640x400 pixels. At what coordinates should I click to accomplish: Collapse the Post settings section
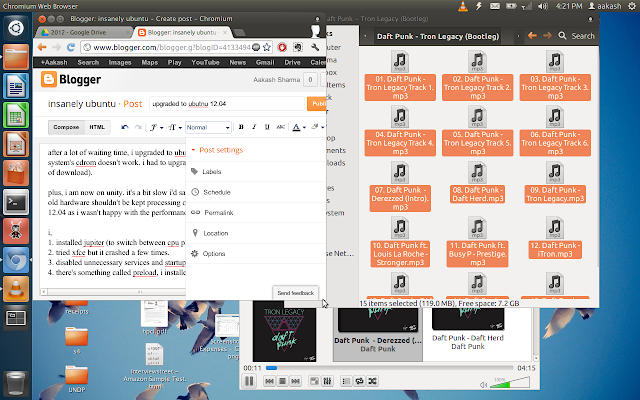click(217, 150)
